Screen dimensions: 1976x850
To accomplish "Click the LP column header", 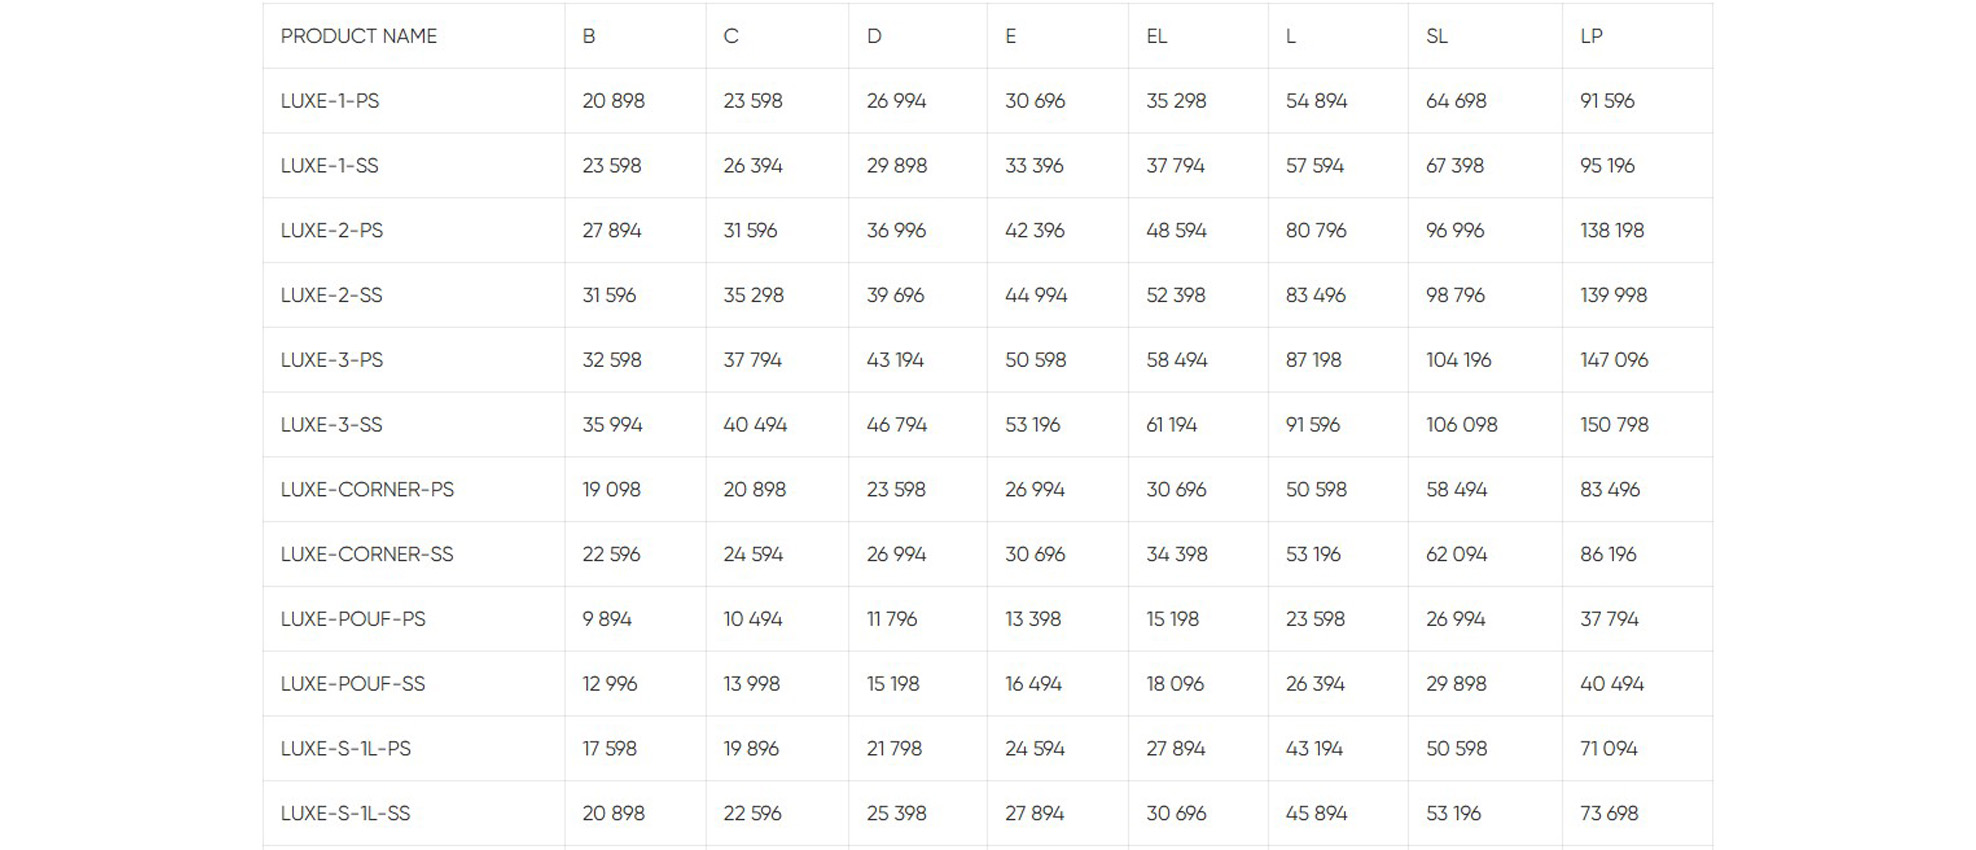I will click(1591, 36).
